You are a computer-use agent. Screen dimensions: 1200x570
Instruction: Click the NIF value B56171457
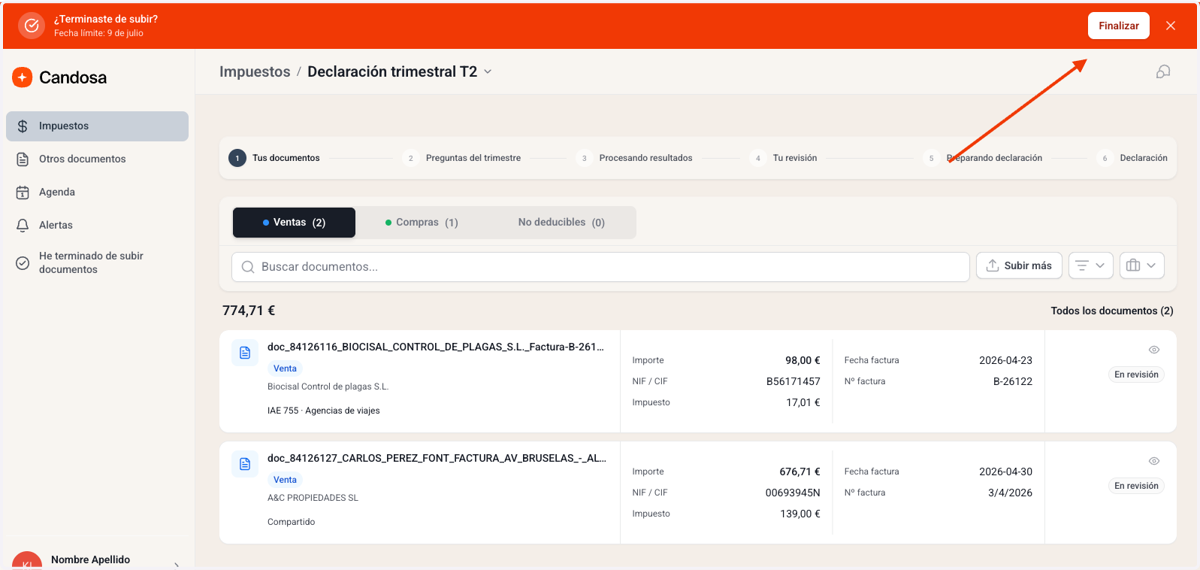click(x=793, y=381)
